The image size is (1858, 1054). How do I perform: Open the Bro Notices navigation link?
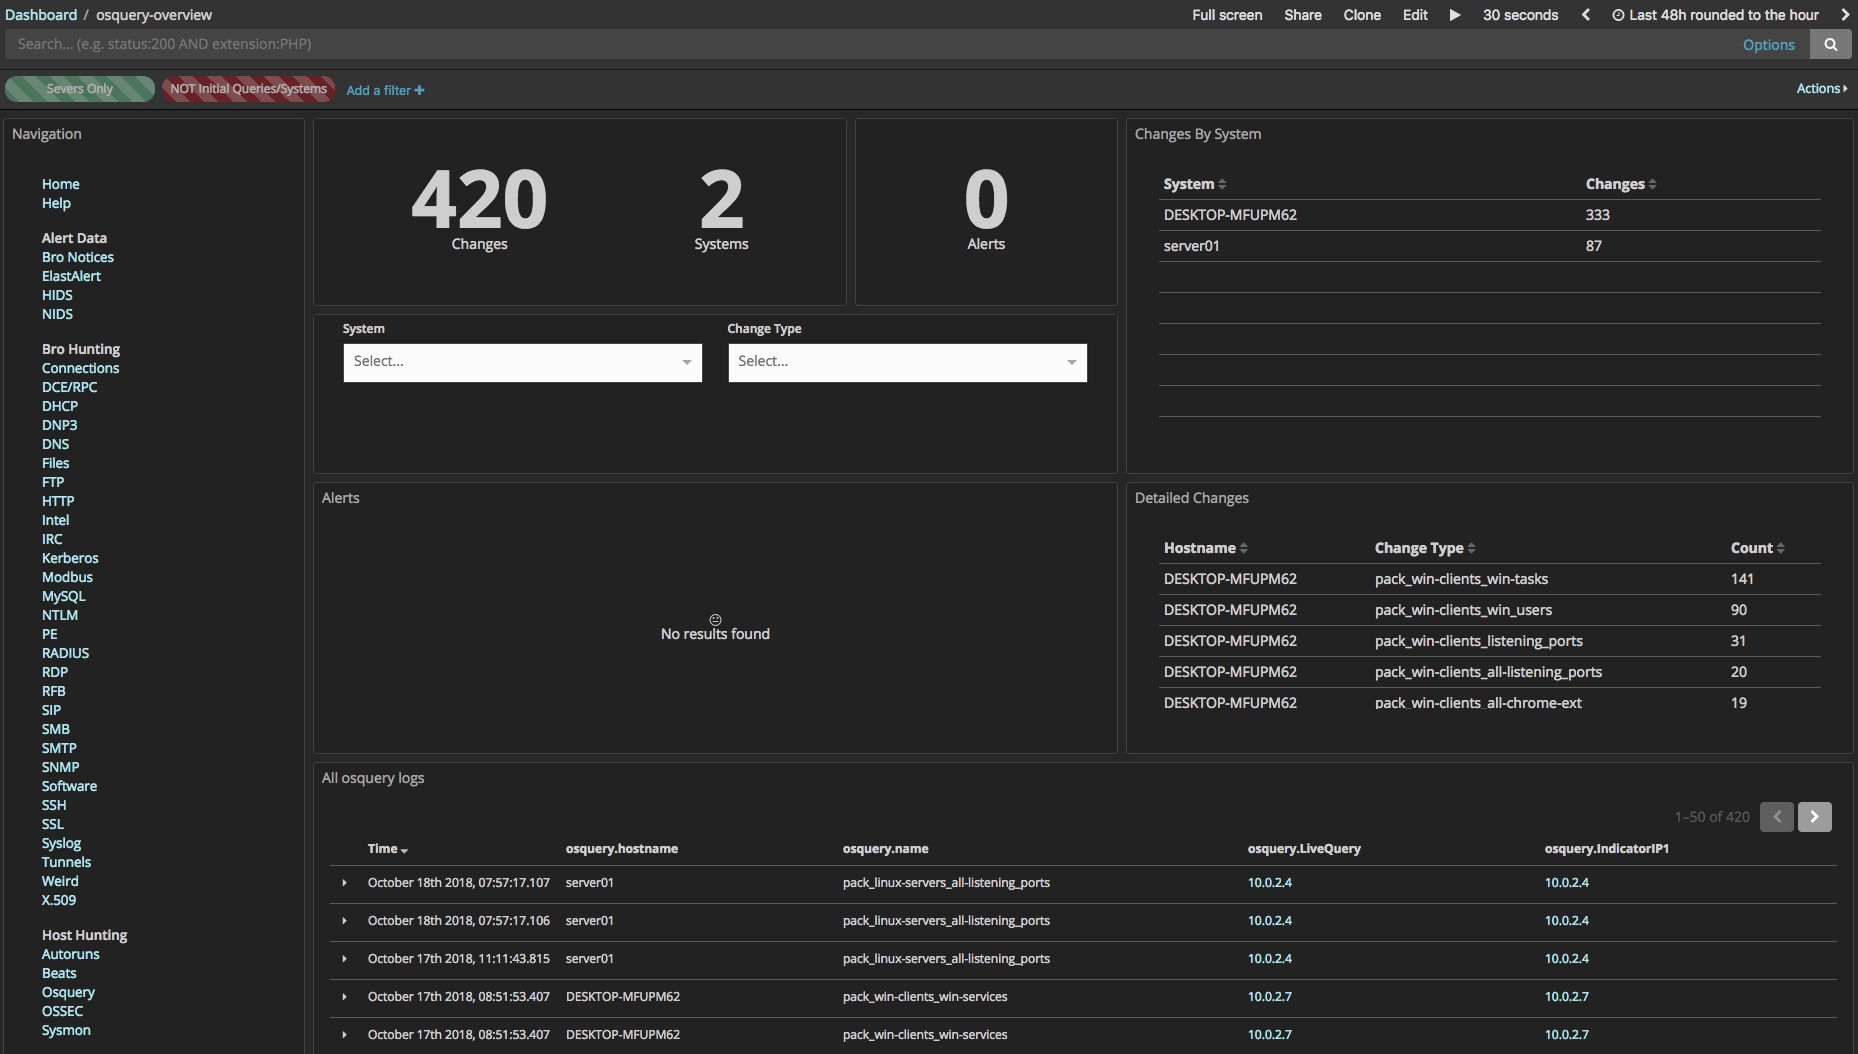pyautogui.click(x=78, y=257)
